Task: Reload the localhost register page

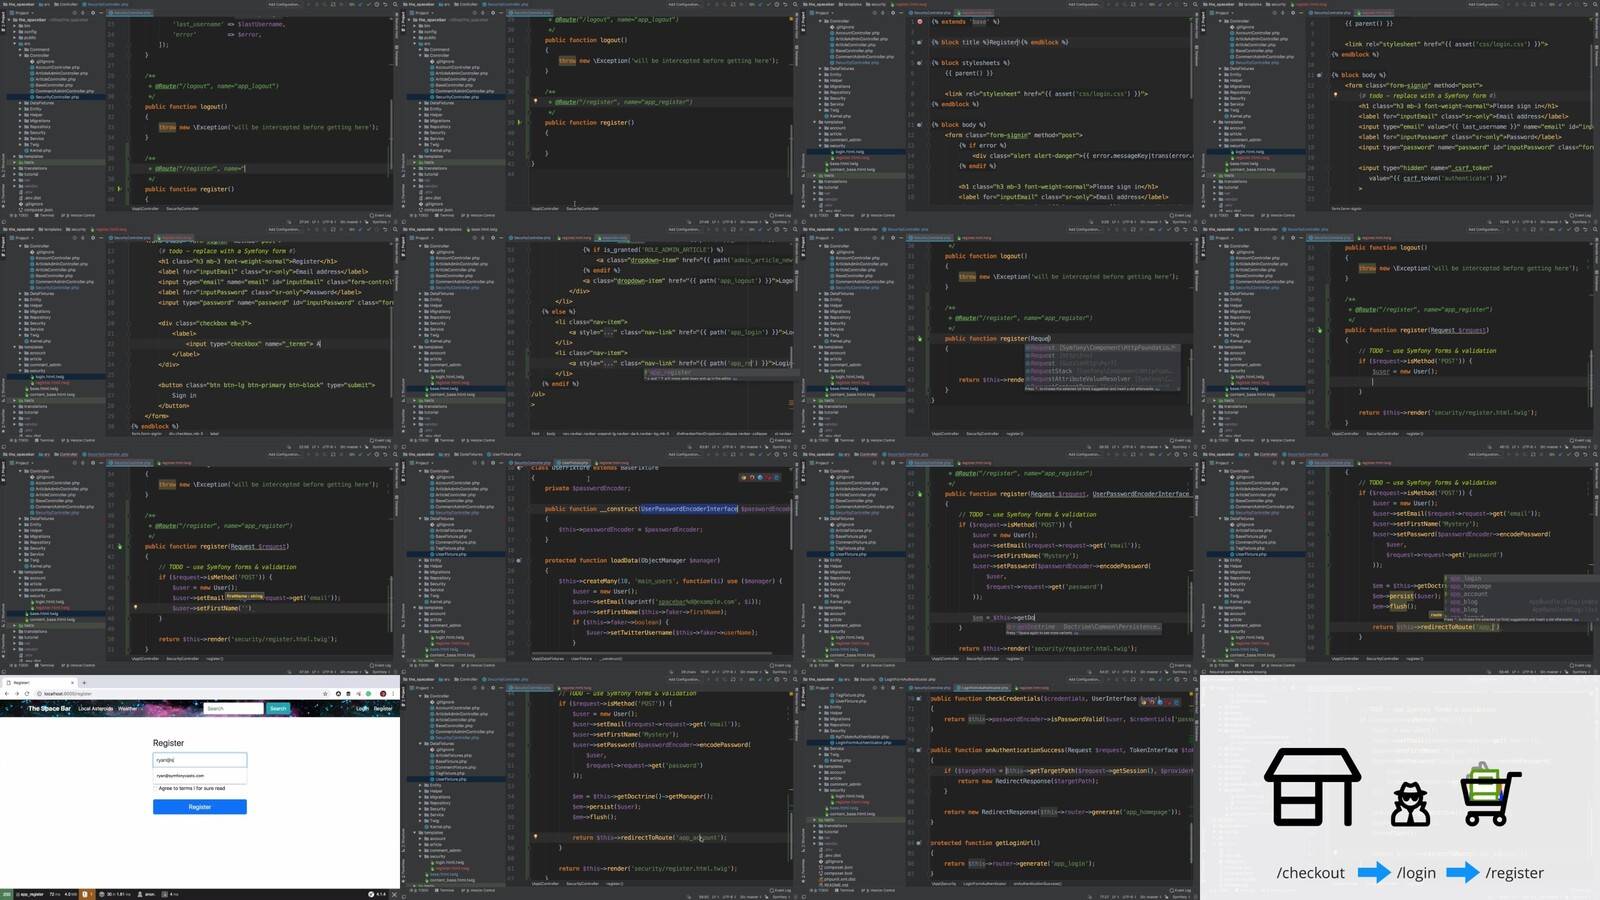Action: pos(26,693)
